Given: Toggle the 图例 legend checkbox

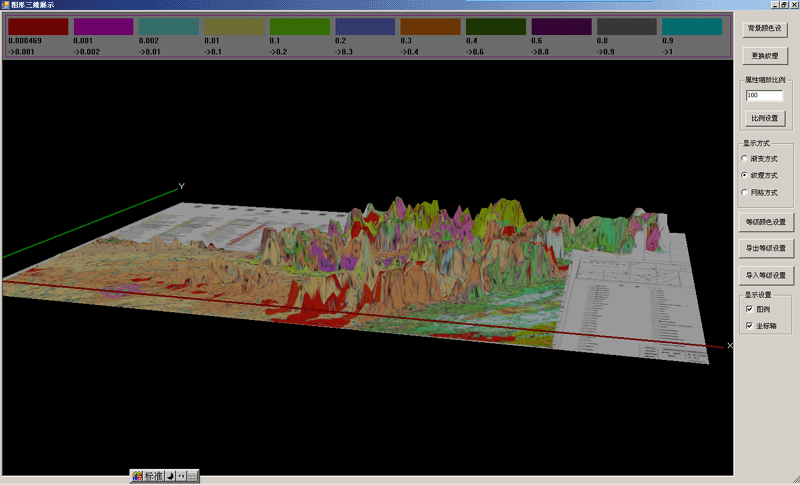Looking at the screenshot, I should coord(749,310).
